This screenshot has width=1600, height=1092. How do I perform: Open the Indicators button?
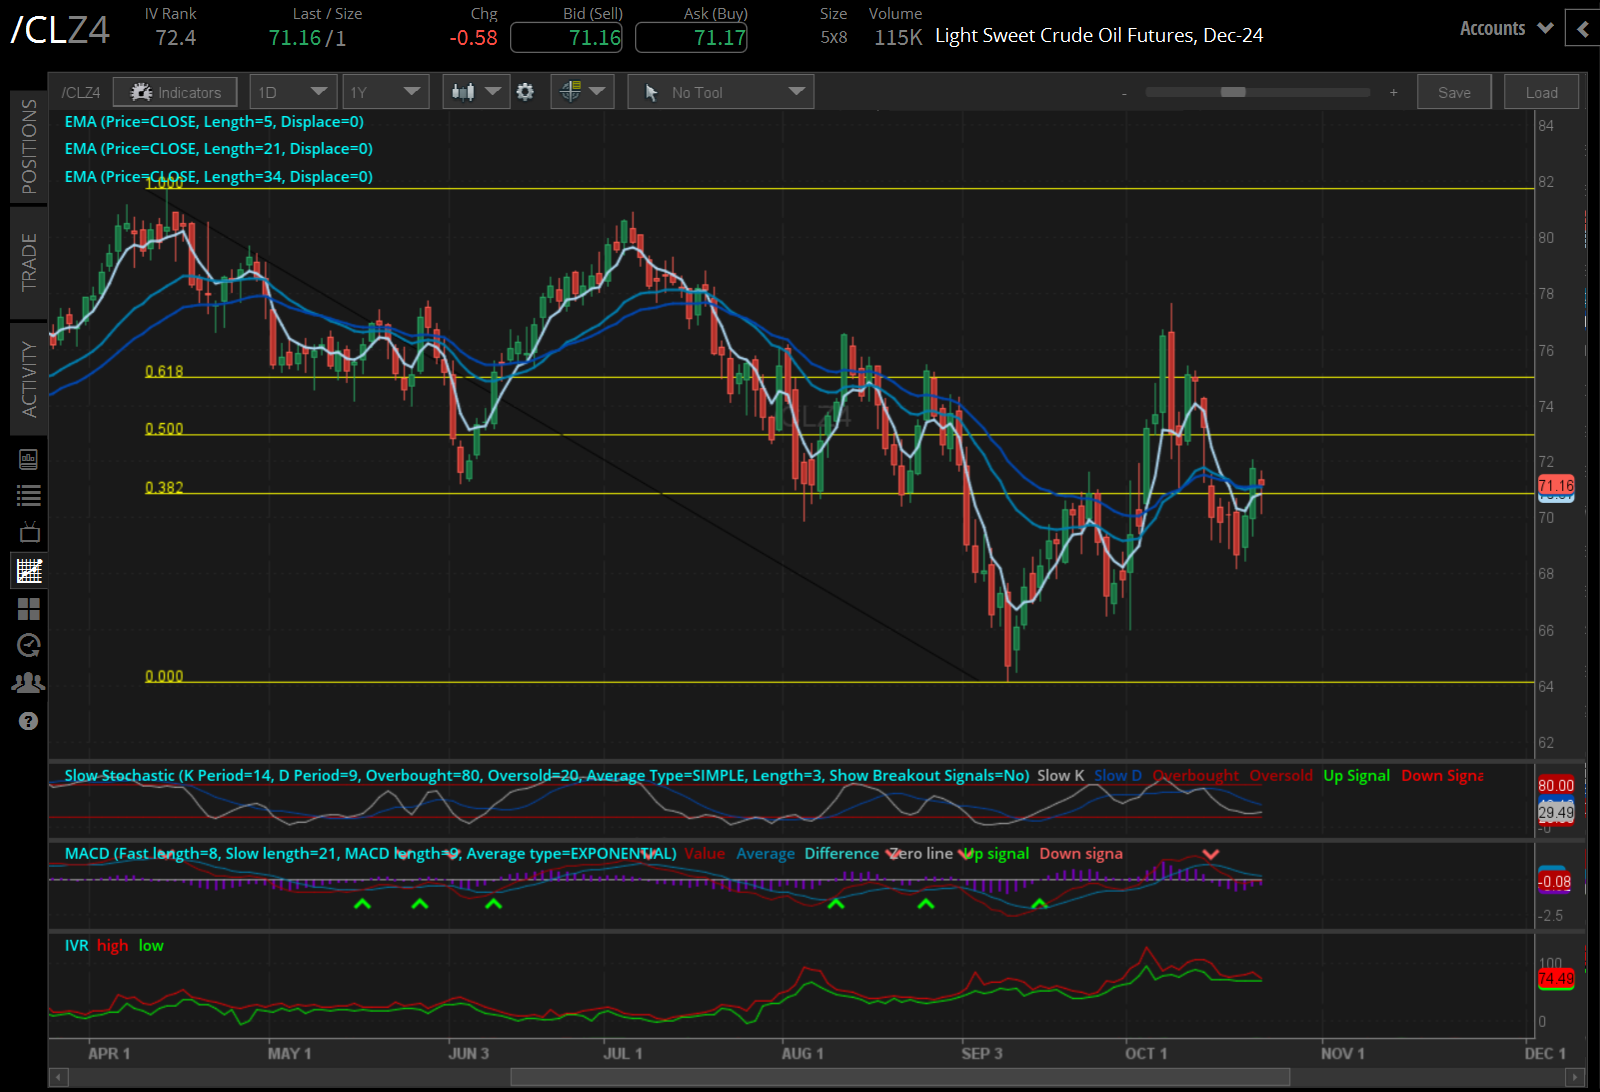[175, 91]
